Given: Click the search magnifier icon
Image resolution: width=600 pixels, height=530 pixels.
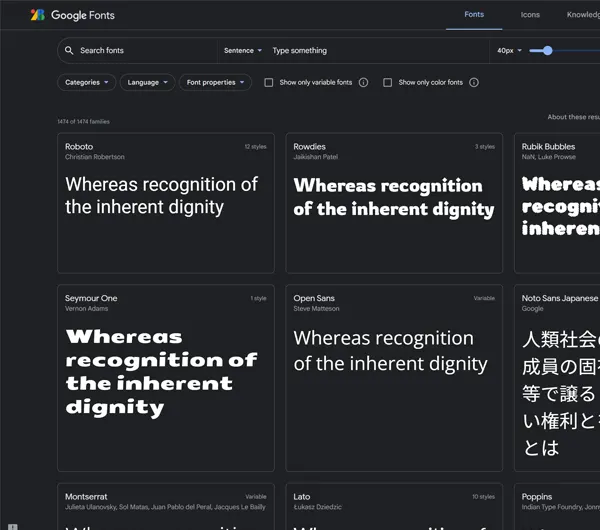Looking at the screenshot, I should tap(69, 51).
